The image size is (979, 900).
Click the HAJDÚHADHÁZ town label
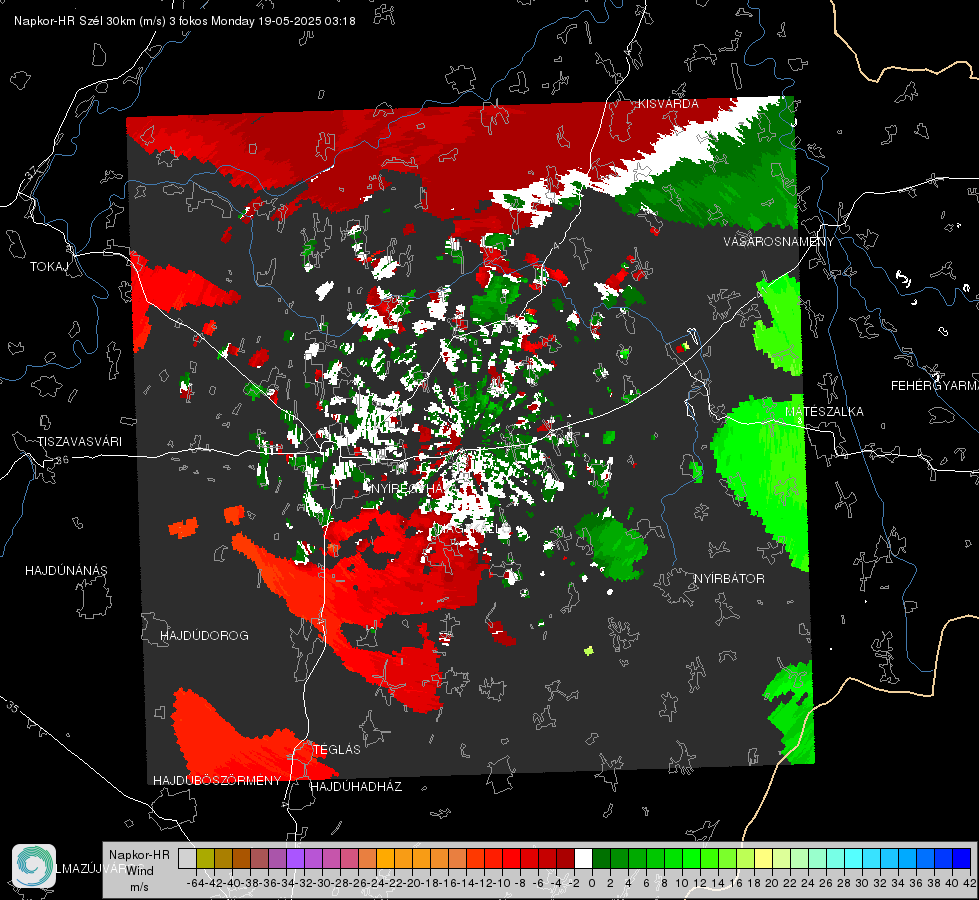point(356,787)
